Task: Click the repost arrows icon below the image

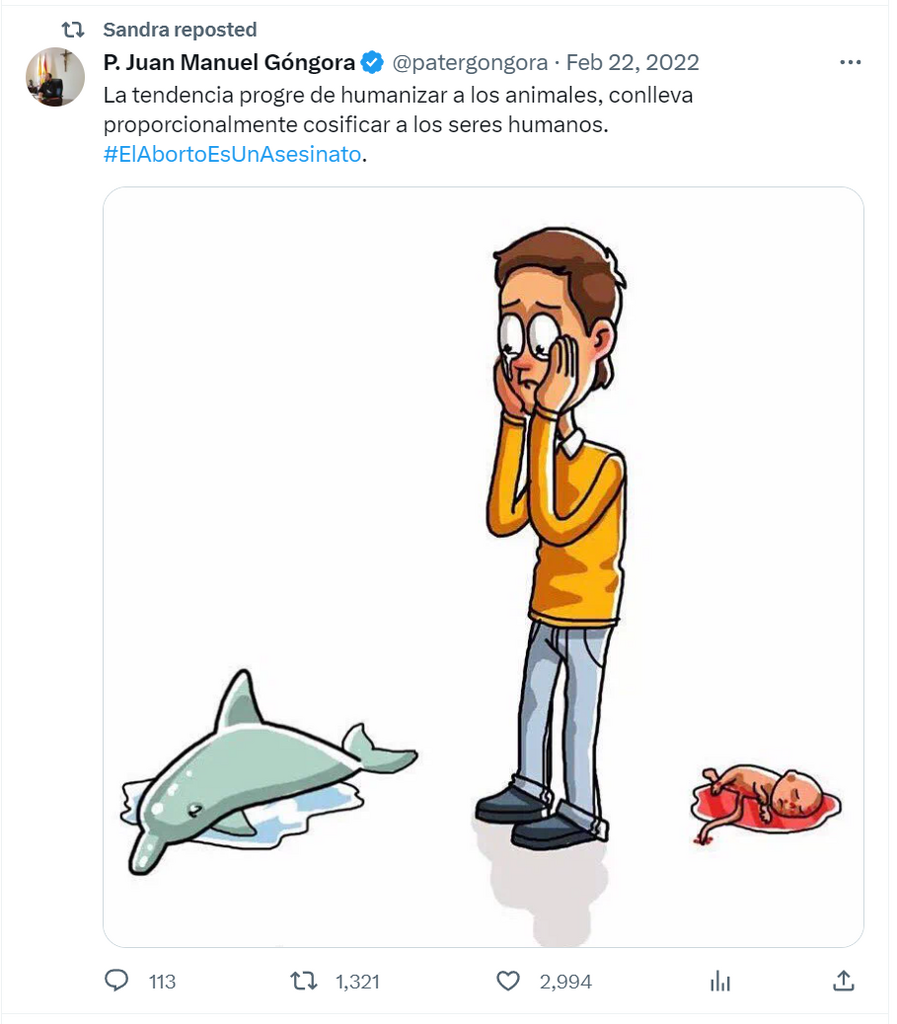Action: [303, 981]
